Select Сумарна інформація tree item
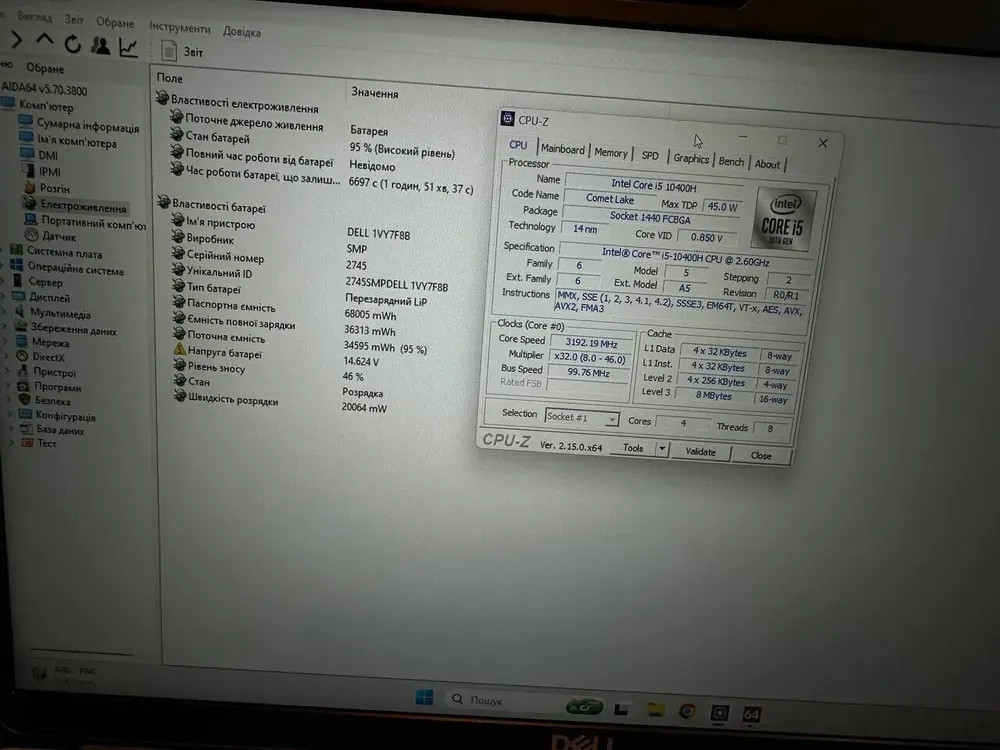Viewport: 1000px width, 750px height. pyautogui.click(x=87, y=126)
